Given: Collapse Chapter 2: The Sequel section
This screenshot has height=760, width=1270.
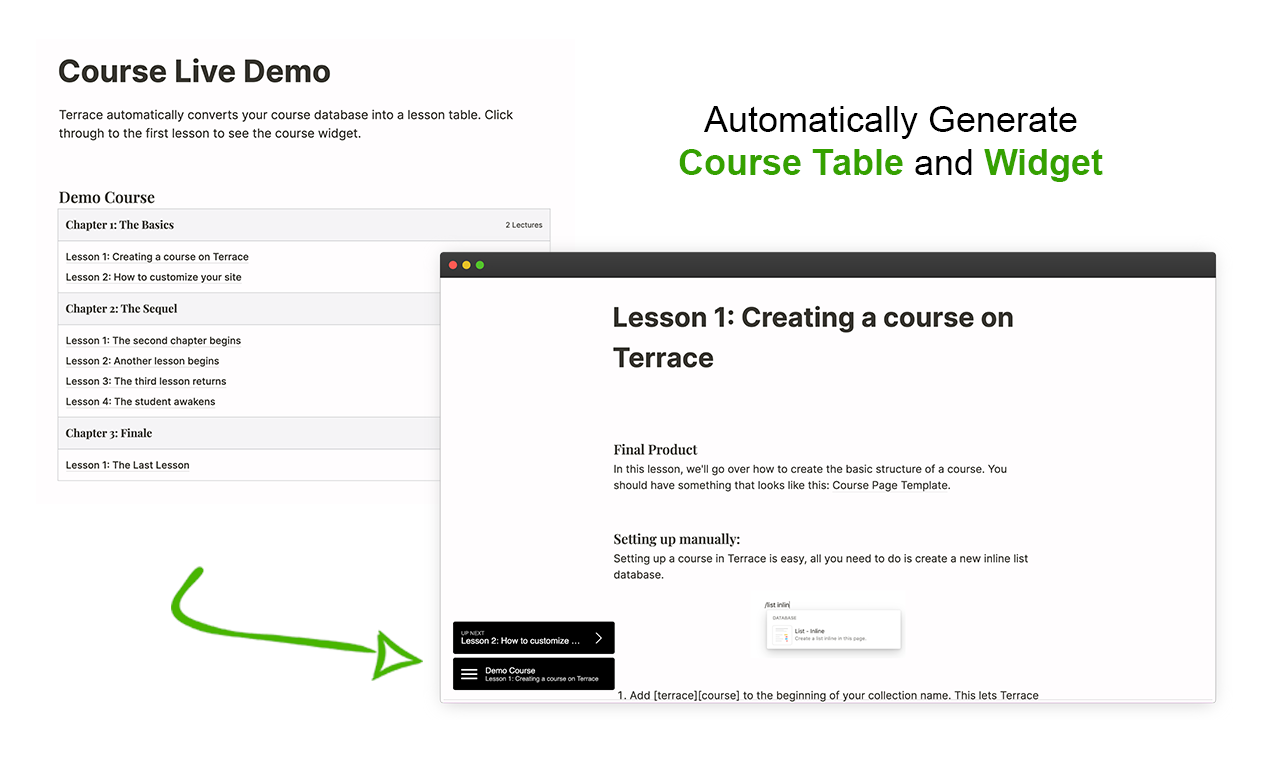Looking at the screenshot, I should [x=249, y=309].
